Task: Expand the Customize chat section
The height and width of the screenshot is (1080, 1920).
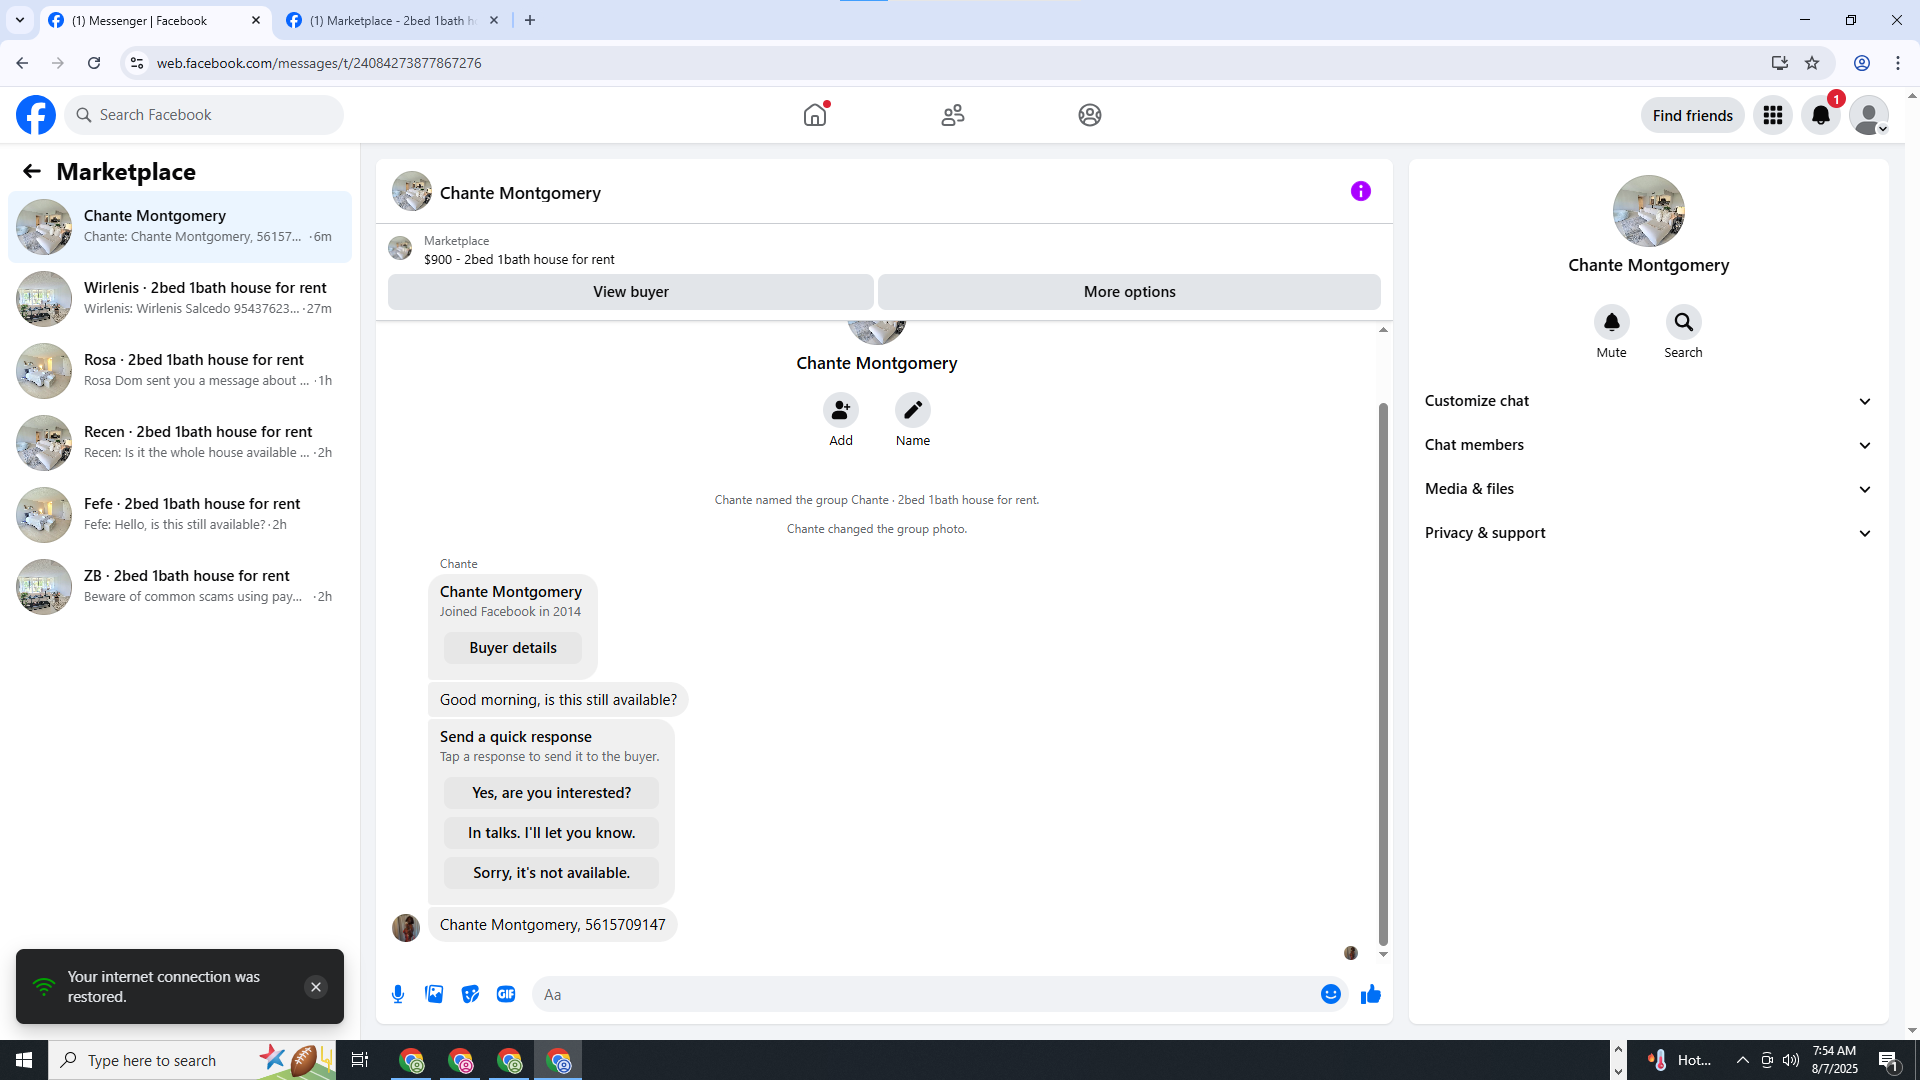Action: click(1648, 401)
